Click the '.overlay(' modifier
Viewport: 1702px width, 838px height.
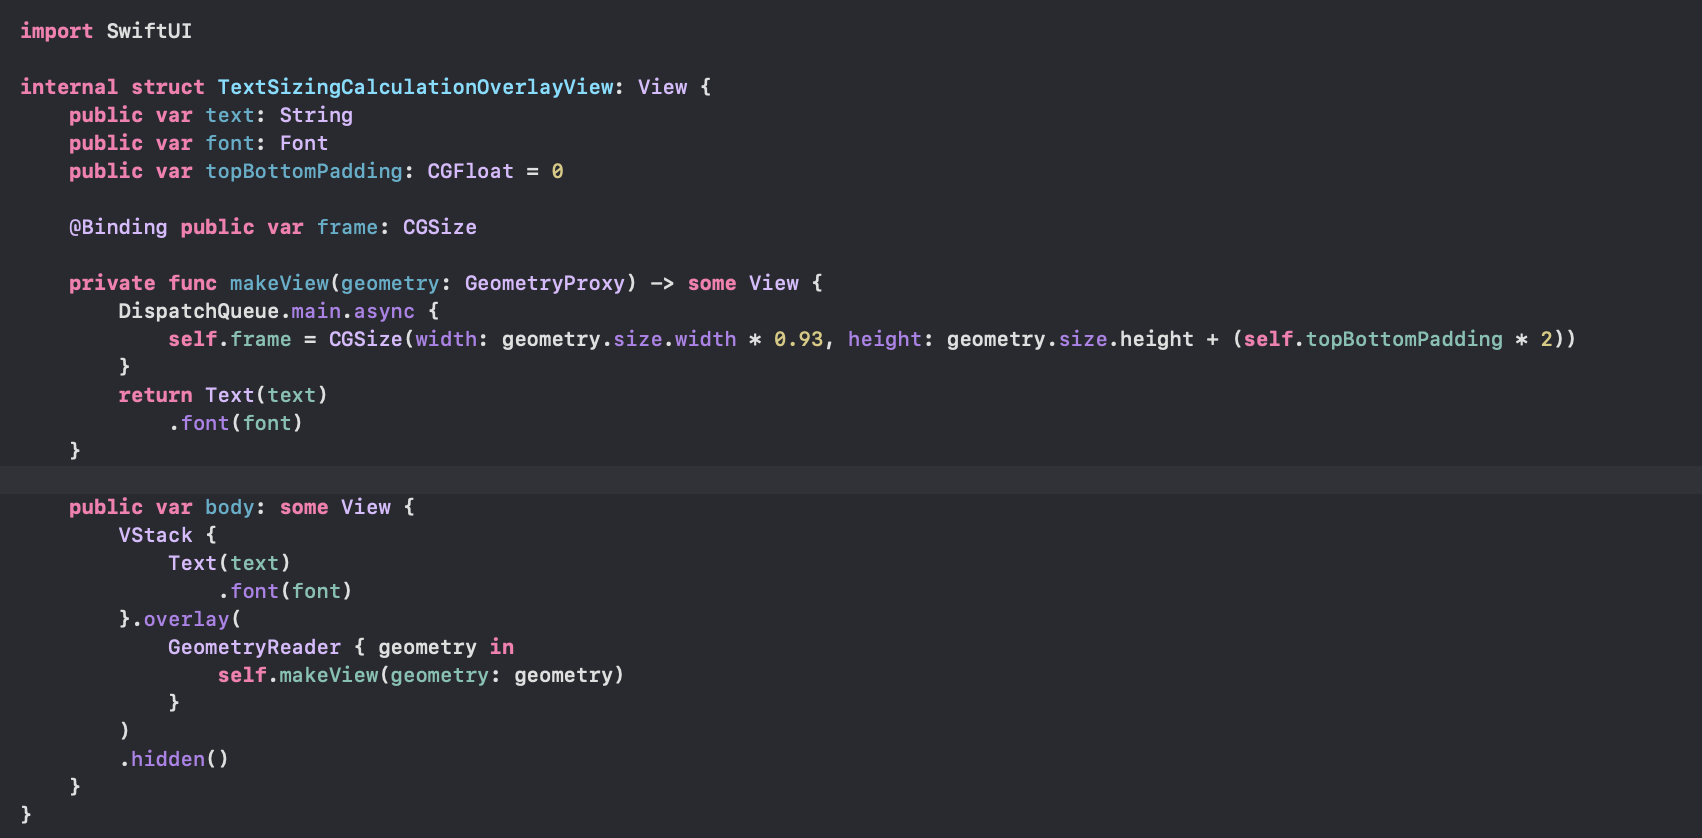click(186, 619)
